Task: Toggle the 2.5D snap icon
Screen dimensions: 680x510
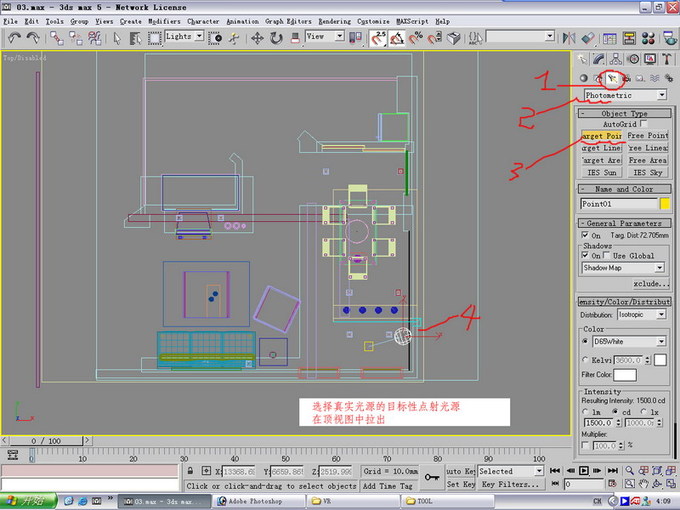Action: pyautogui.click(x=378, y=37)
